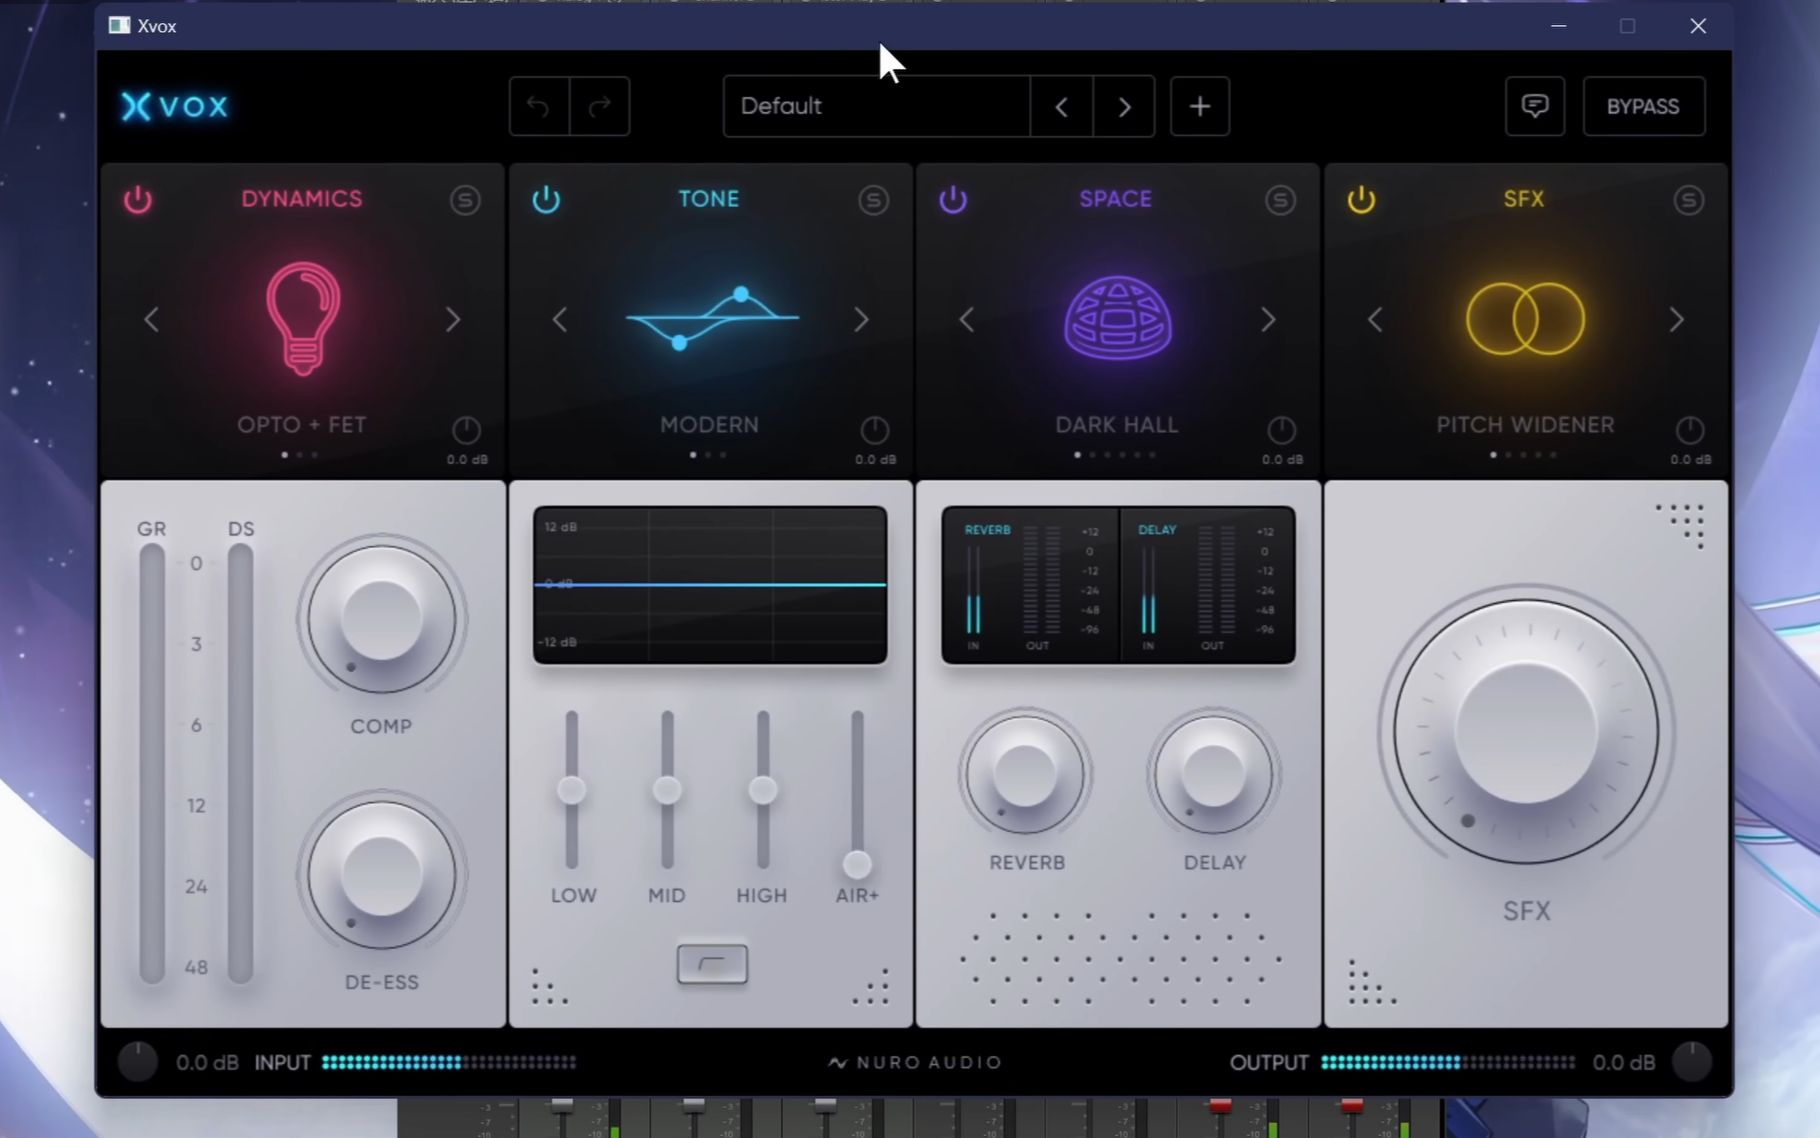Click the OUTPUT level meter

pyautogui.click(x=1448, y=1062)
